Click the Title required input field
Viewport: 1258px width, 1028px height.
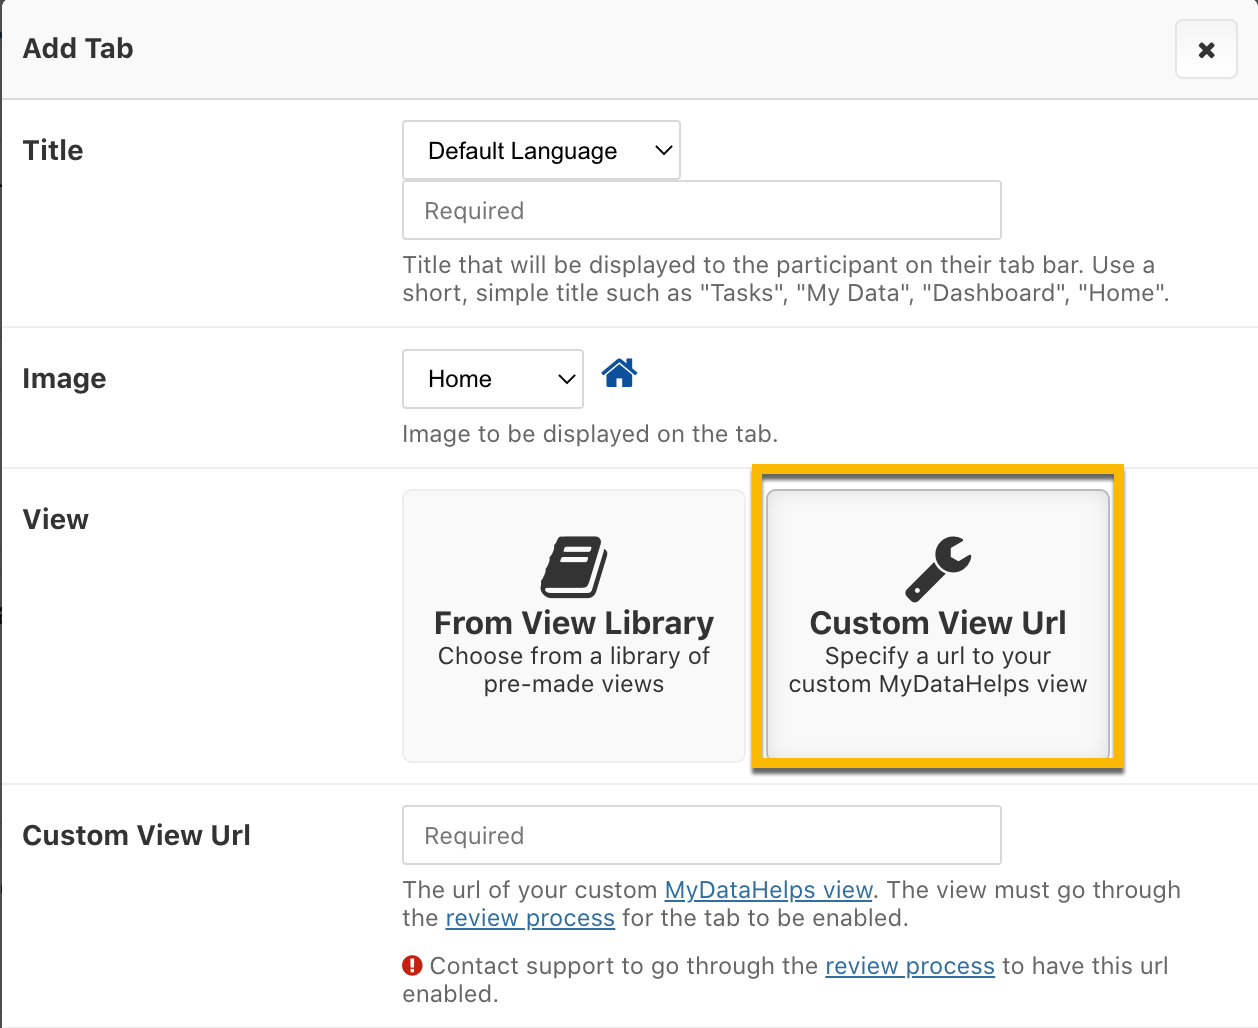(701, 210)
